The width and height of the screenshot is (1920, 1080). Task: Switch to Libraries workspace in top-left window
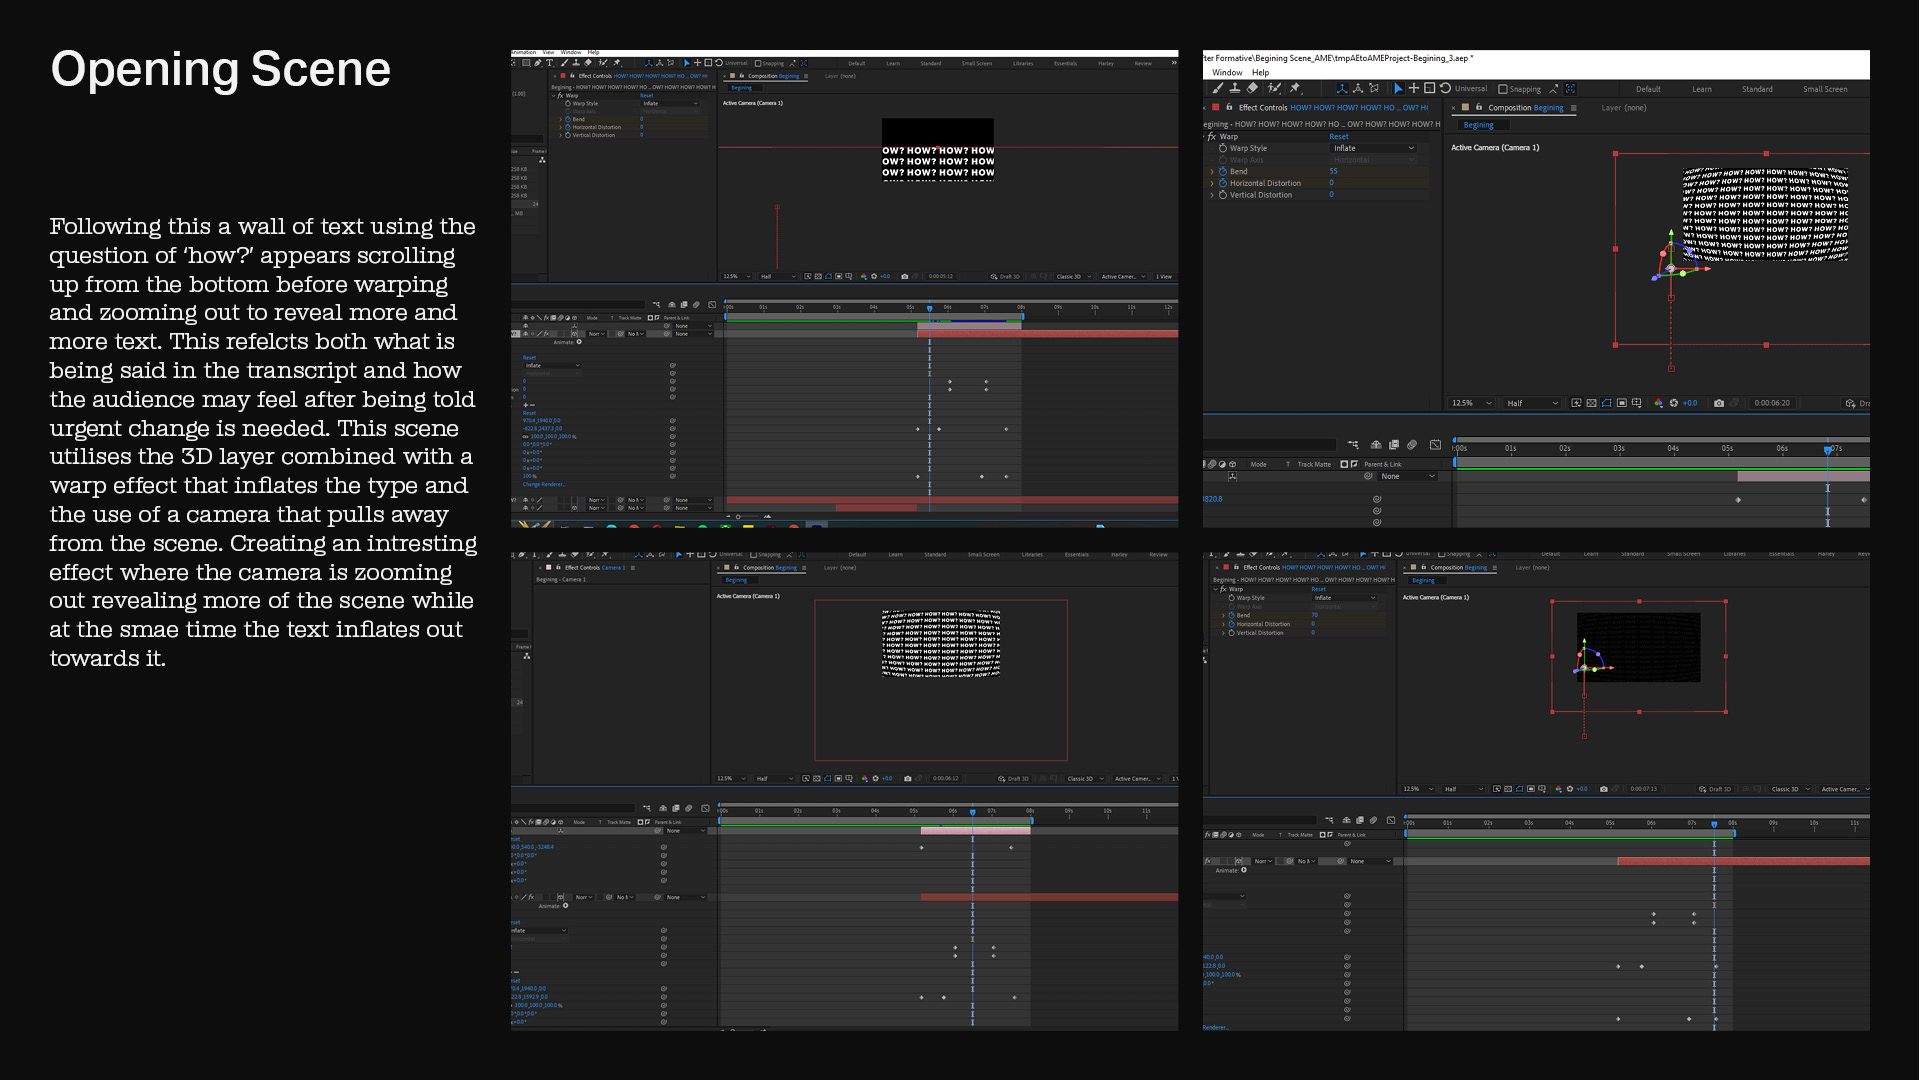point(1023,63)
